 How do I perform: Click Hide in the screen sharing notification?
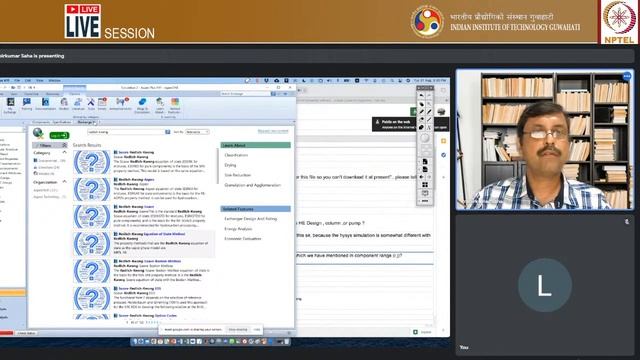257,329
